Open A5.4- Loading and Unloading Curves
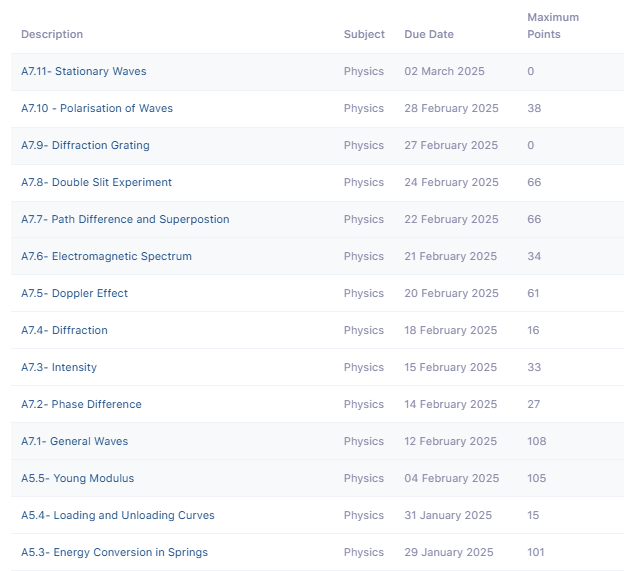Viewport: 634px width, 571px height. point(117,515)
